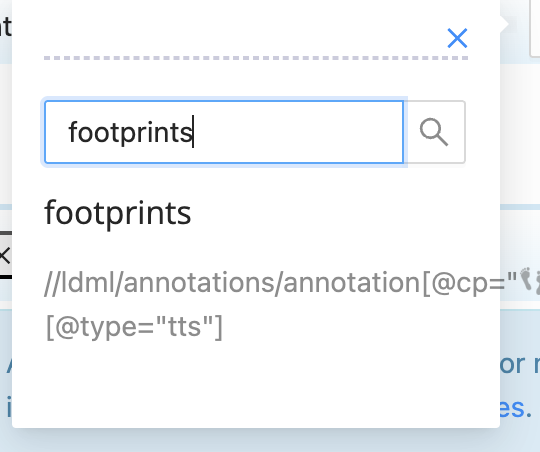Place cursor after the word footprints in search box
The image size is (540, 452).
pyautogui.click(x=193, y=132)
